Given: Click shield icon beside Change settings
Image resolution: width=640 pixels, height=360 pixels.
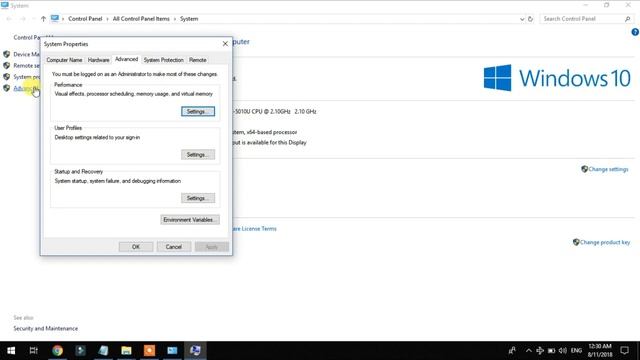Looking at the screenshot, I should pyautogui.click(x=584, y=169).
